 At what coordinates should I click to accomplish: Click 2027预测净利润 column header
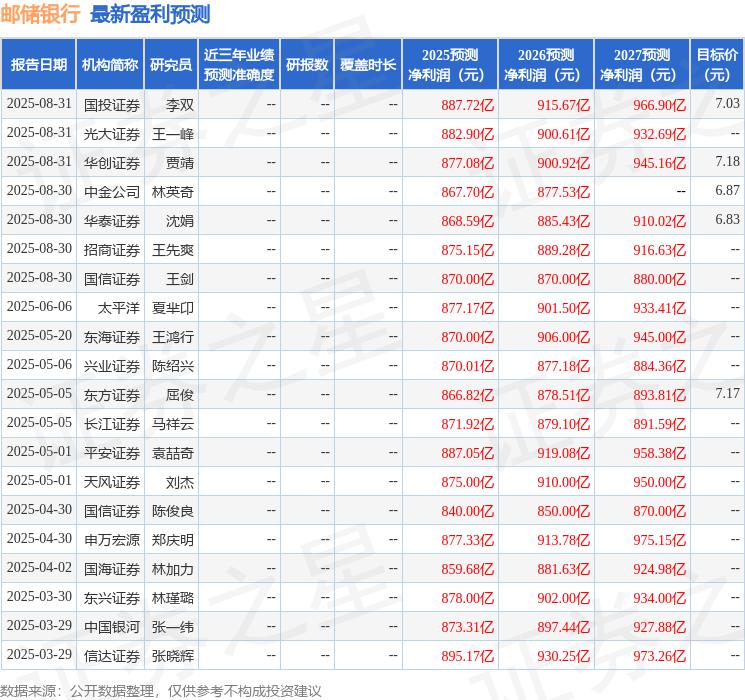(642, 65)
